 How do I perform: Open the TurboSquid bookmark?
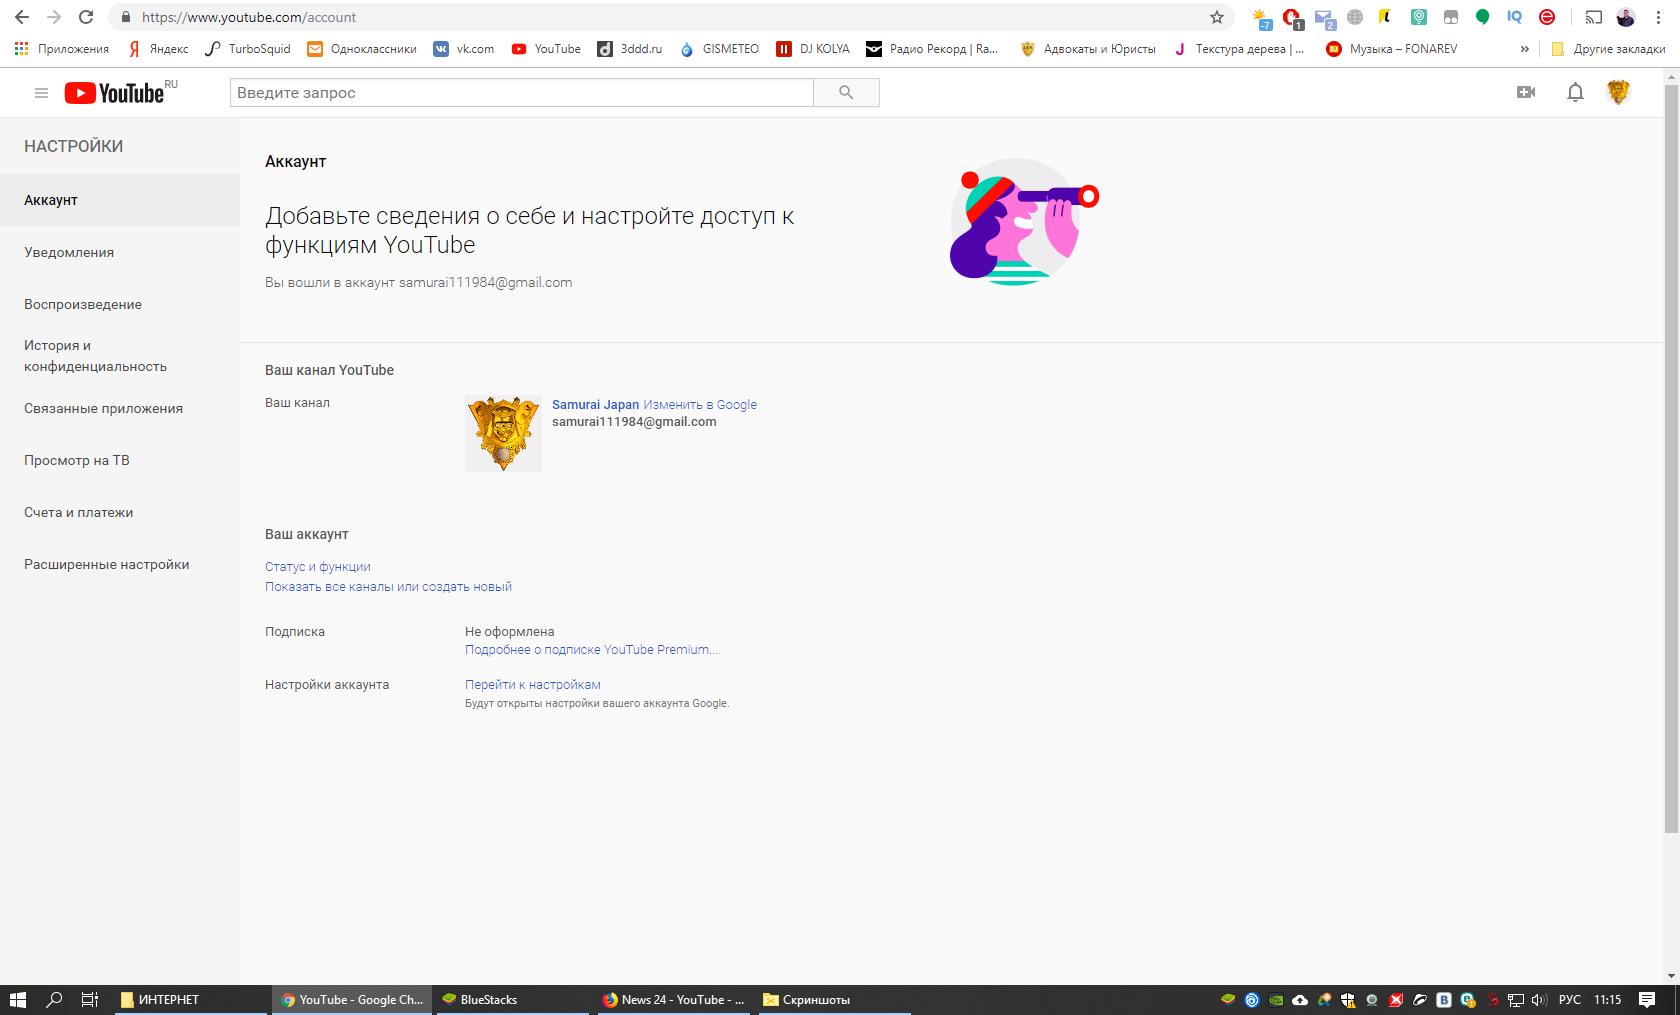[247, 48]
